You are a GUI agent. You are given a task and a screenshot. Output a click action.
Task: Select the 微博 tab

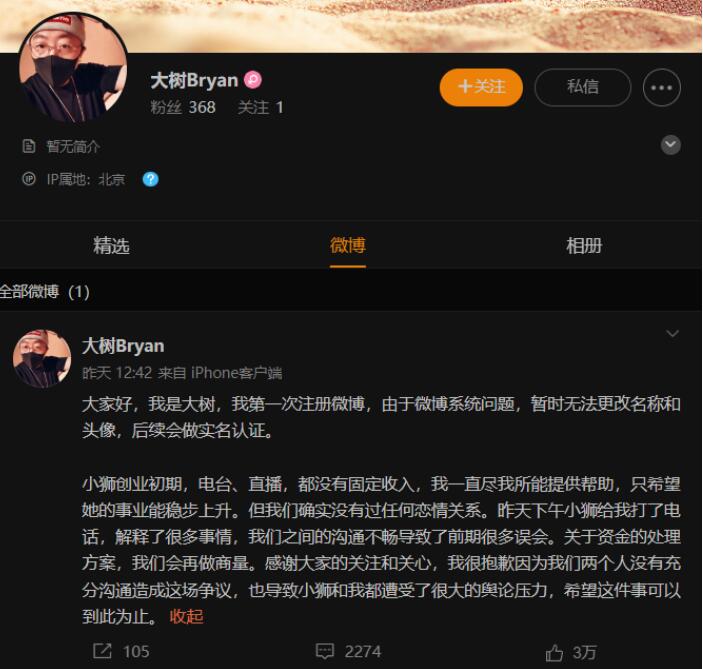tap(348, 246)
